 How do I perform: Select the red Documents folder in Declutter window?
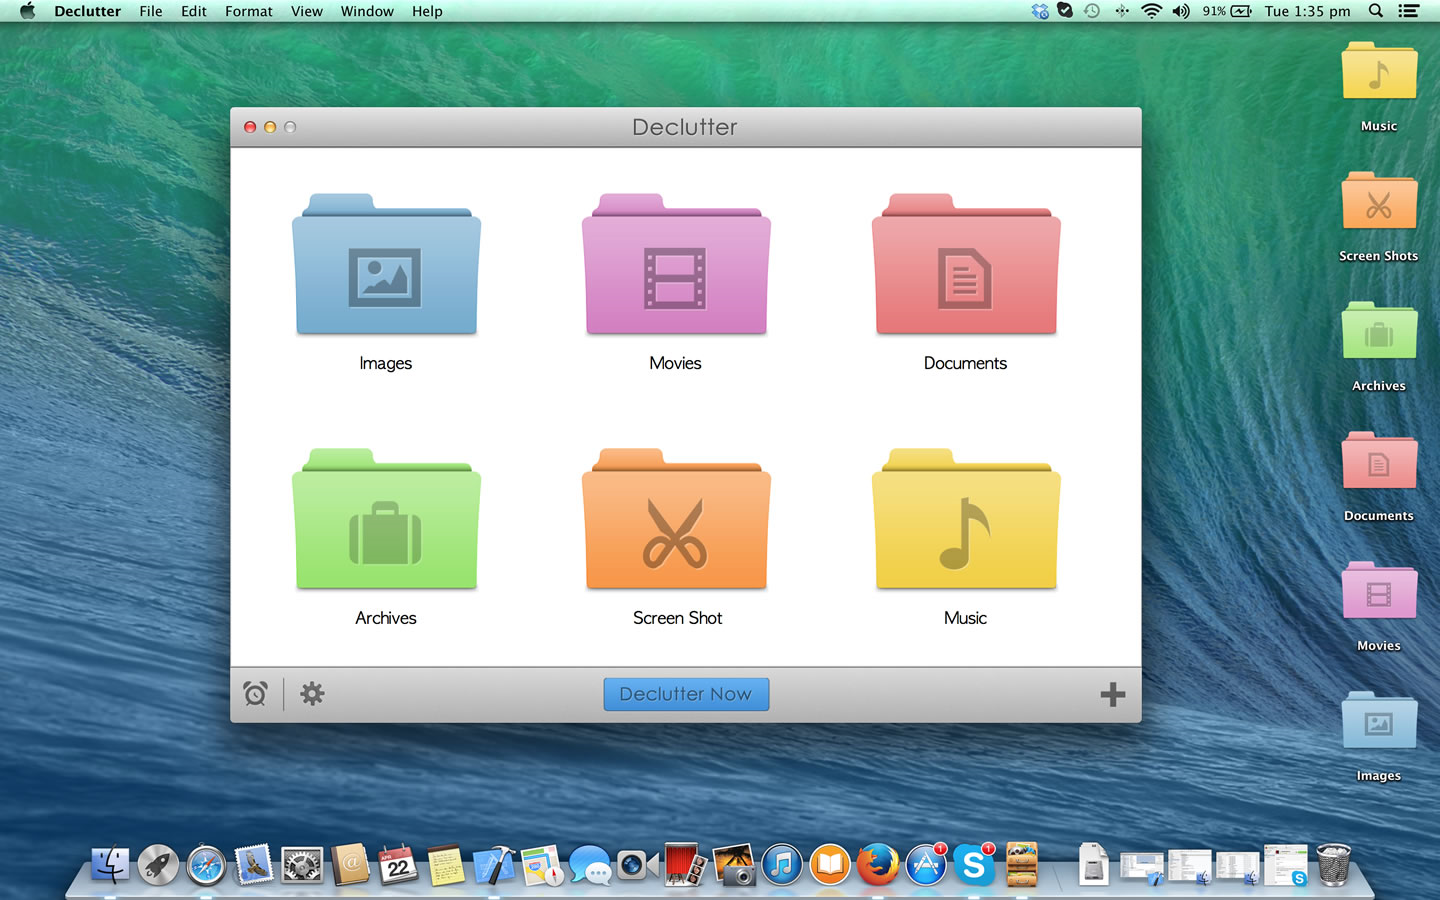966,264
